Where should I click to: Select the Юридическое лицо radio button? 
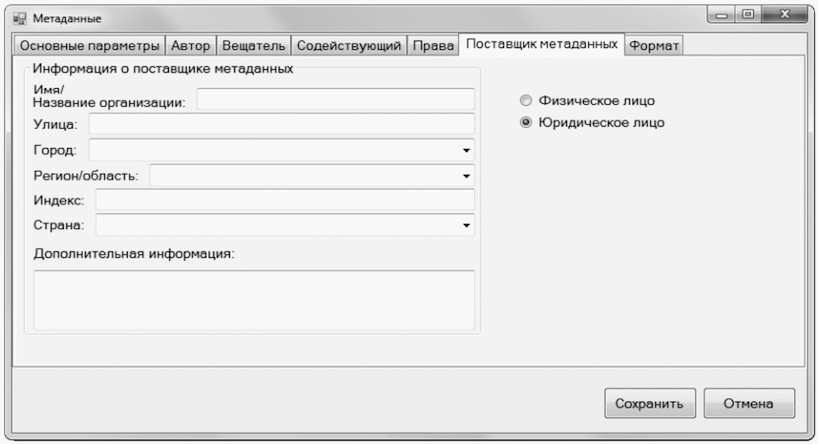tap(525, 123)
